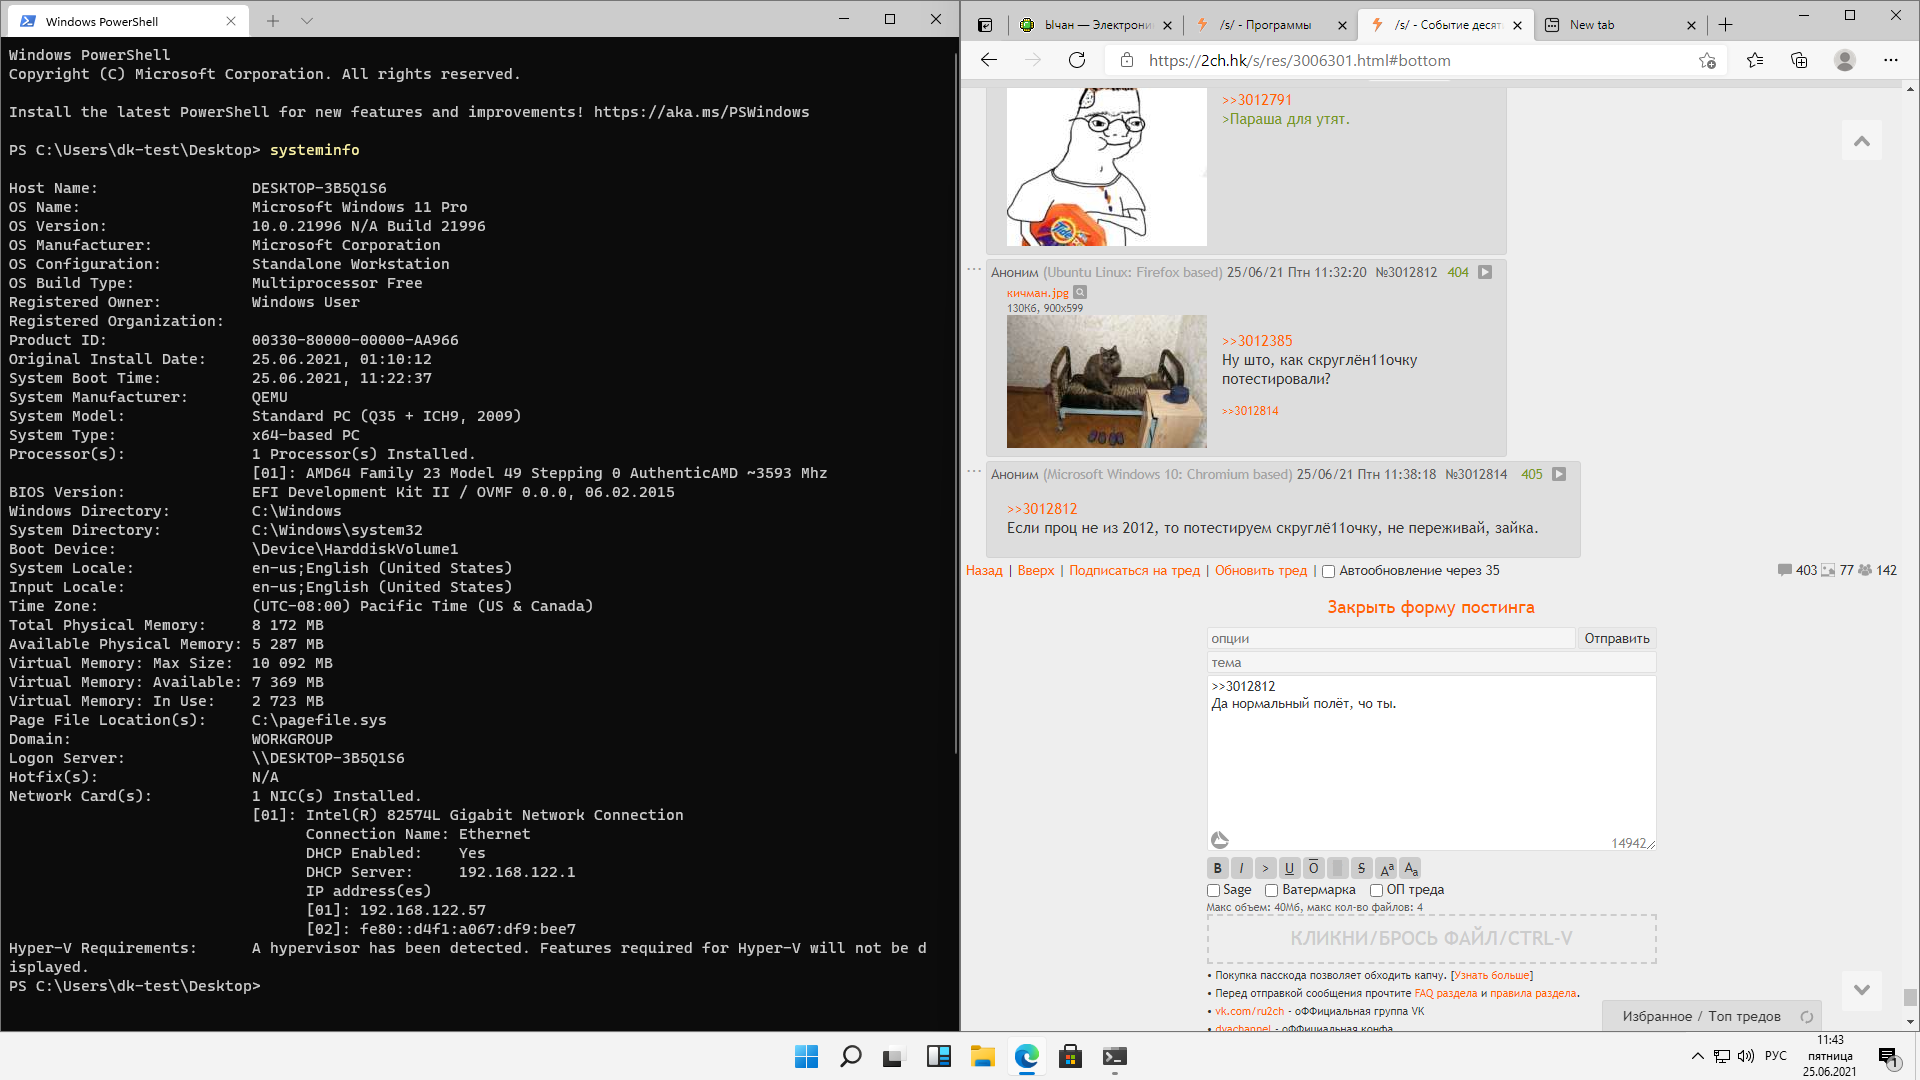
Task: Switch to New tab in Edge
Action: click(x=1619, y=25)
